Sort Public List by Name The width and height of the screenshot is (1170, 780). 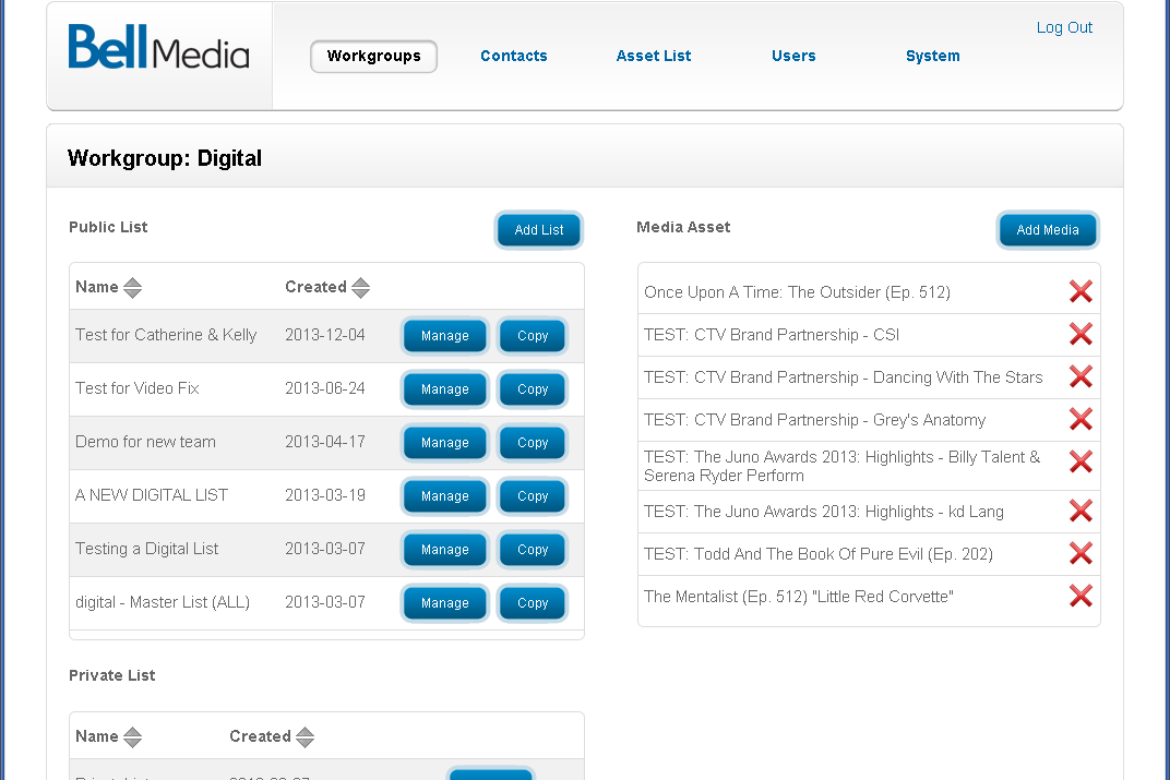pyautogui.click(x=133, y=287)
